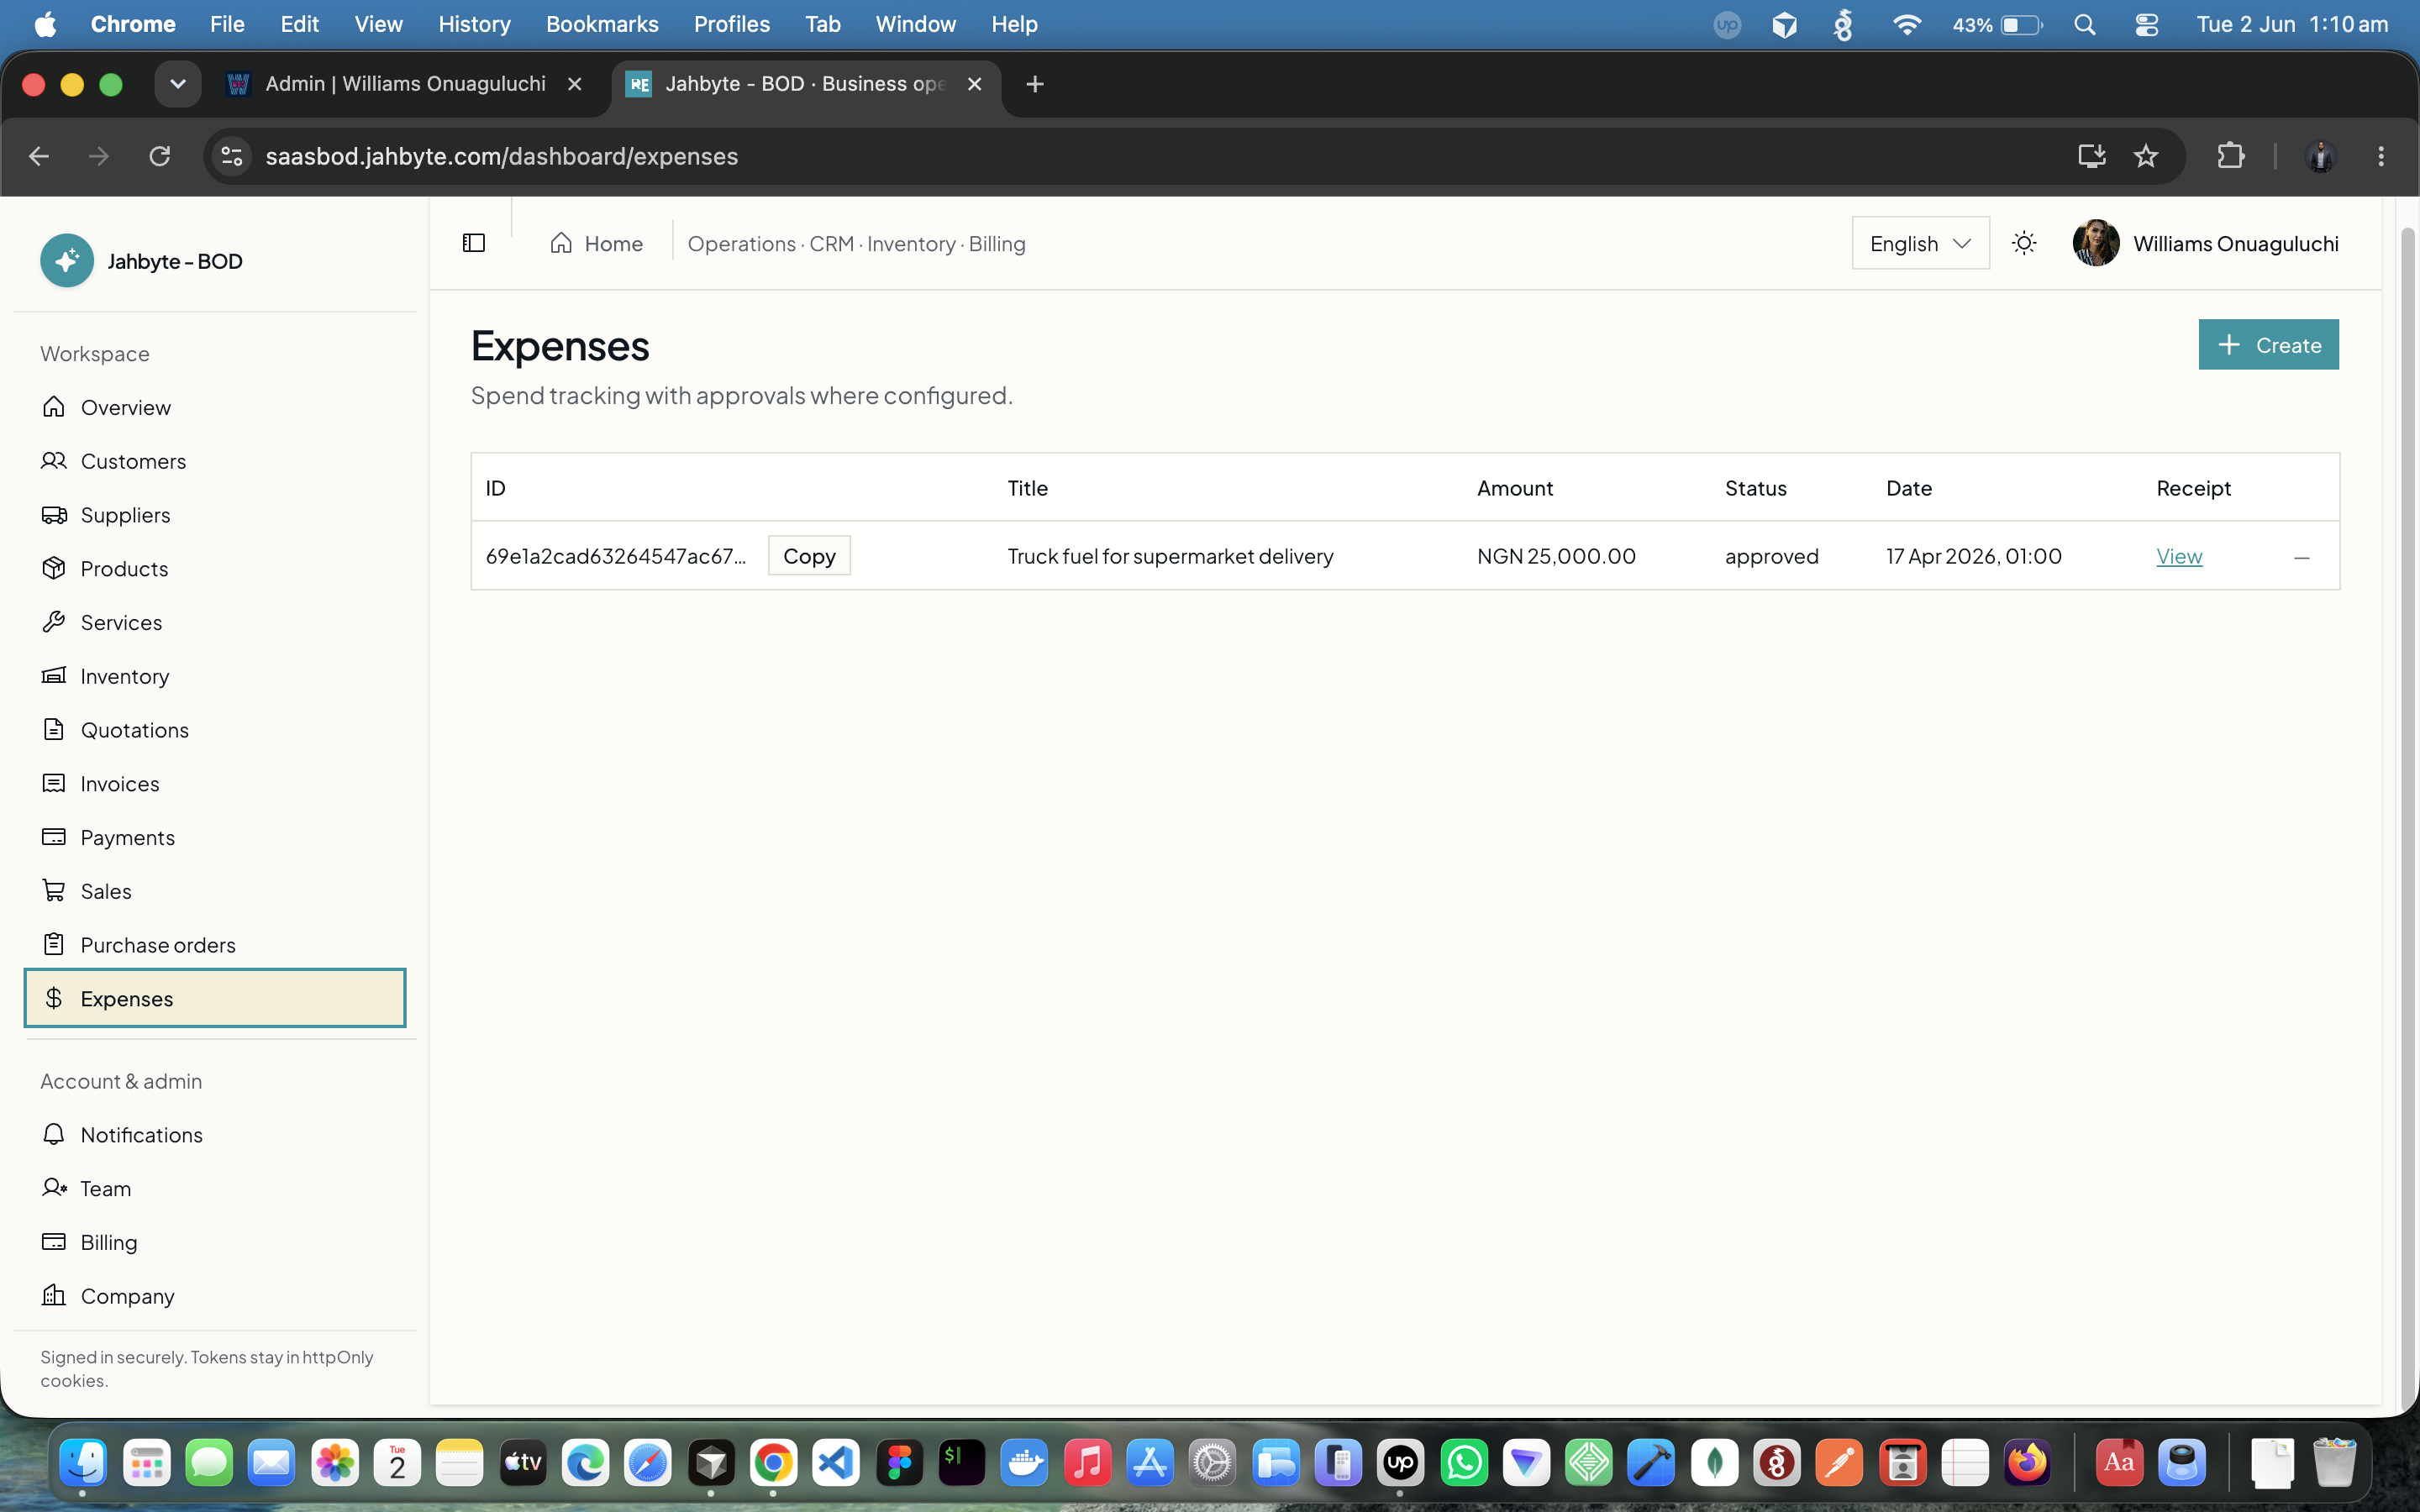Image resolution: width=2420 pixels, height=1512 pixels.
Task: Open Finder from the dock
Action: pyautogui.click(x=83, y=1463)
